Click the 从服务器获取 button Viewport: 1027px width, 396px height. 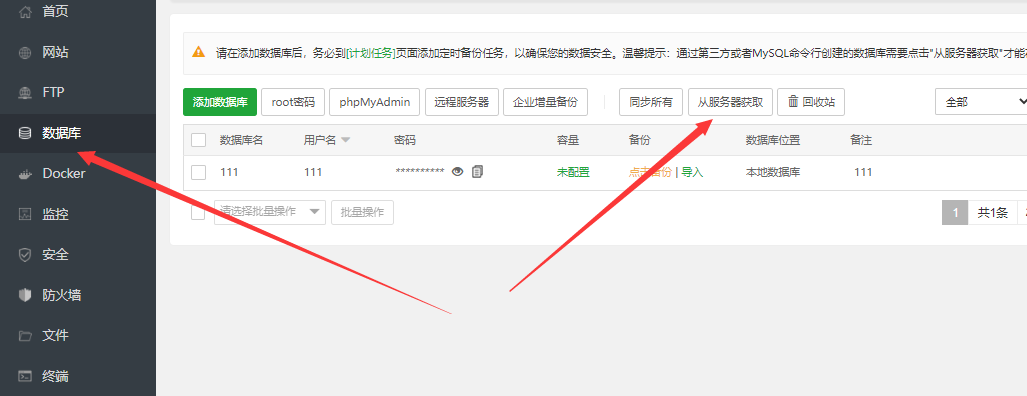point(730,102)
